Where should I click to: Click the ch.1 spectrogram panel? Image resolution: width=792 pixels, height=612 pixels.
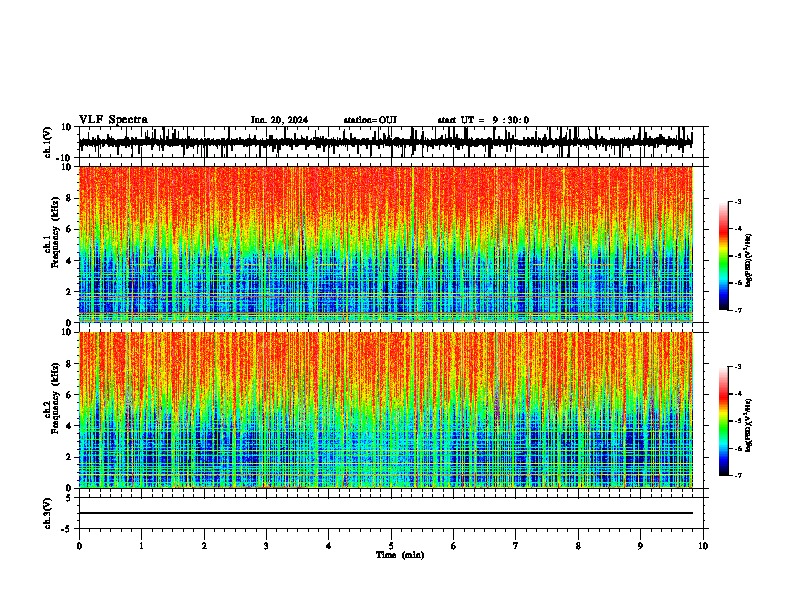tap(385, 244)
